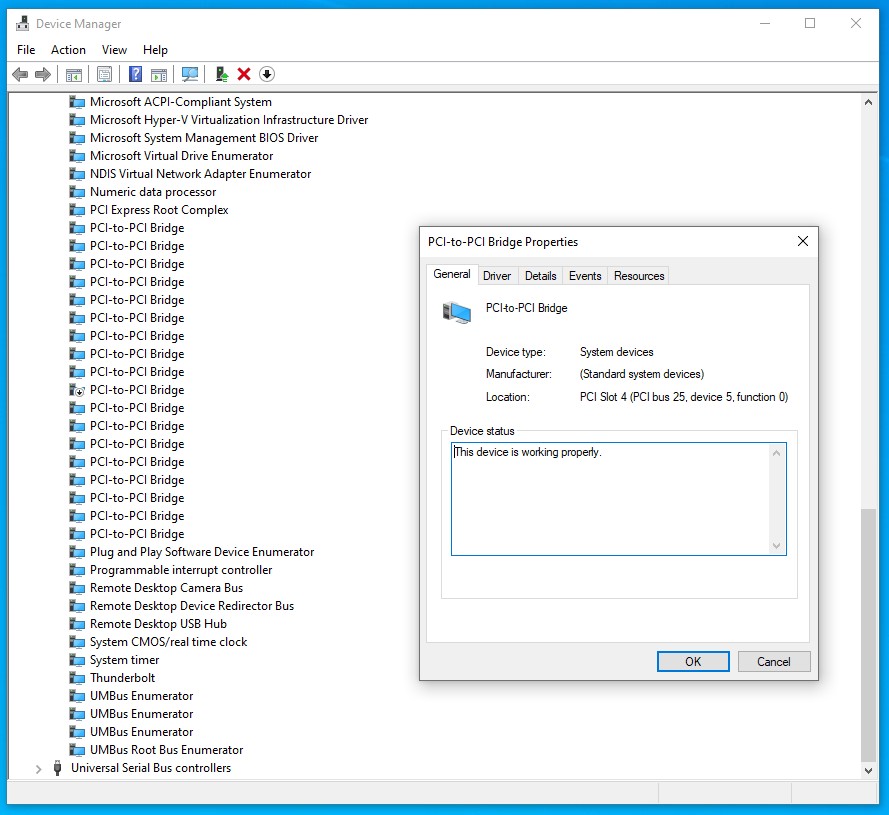Click the Back arrow in the toolbar

[20, 74]
